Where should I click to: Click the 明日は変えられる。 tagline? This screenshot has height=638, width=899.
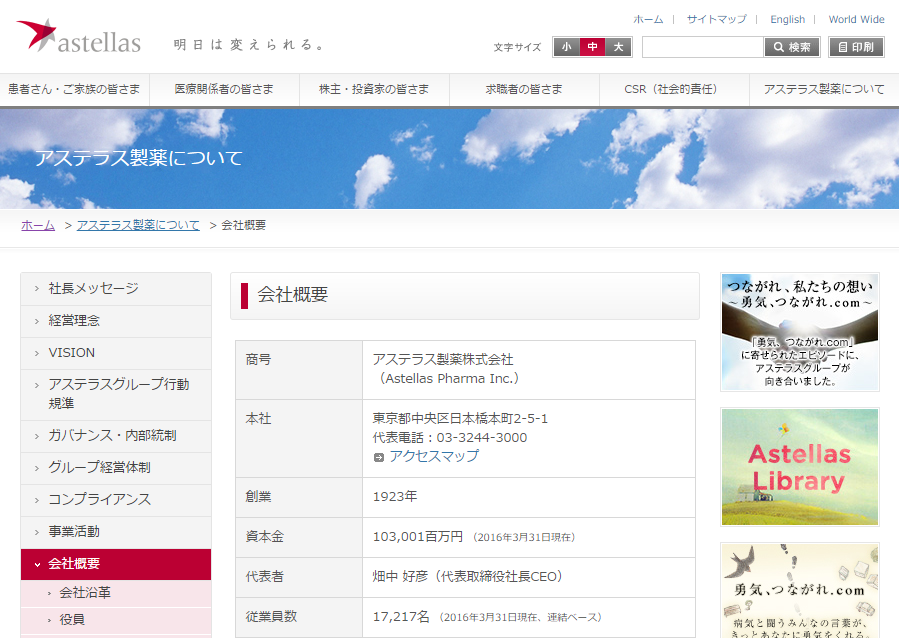click(249, 45)
